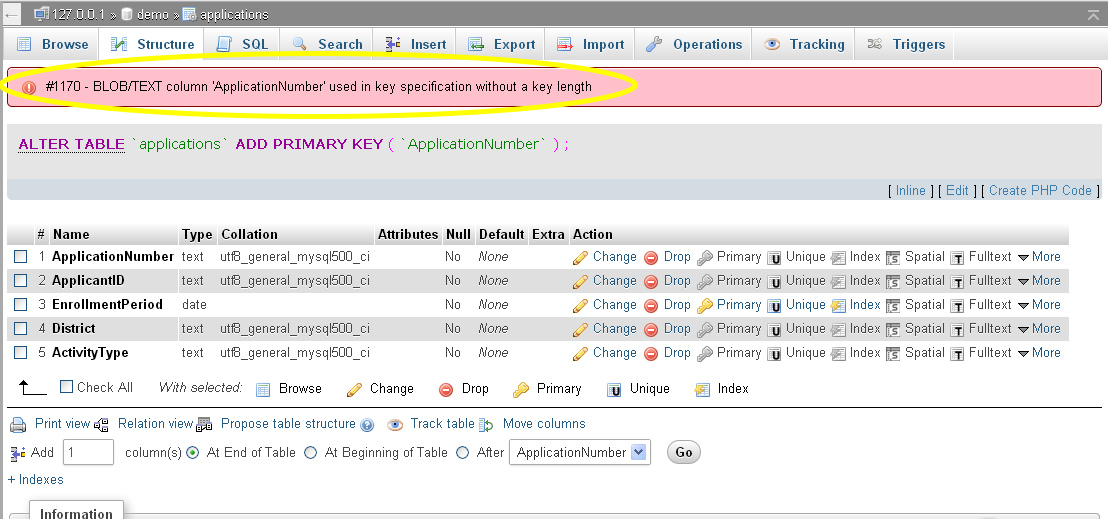Click the Spatial icon for ApplicationNumber row
Image resolution: width=1108 pixels, height=519 pixels.
coord(893,258)
